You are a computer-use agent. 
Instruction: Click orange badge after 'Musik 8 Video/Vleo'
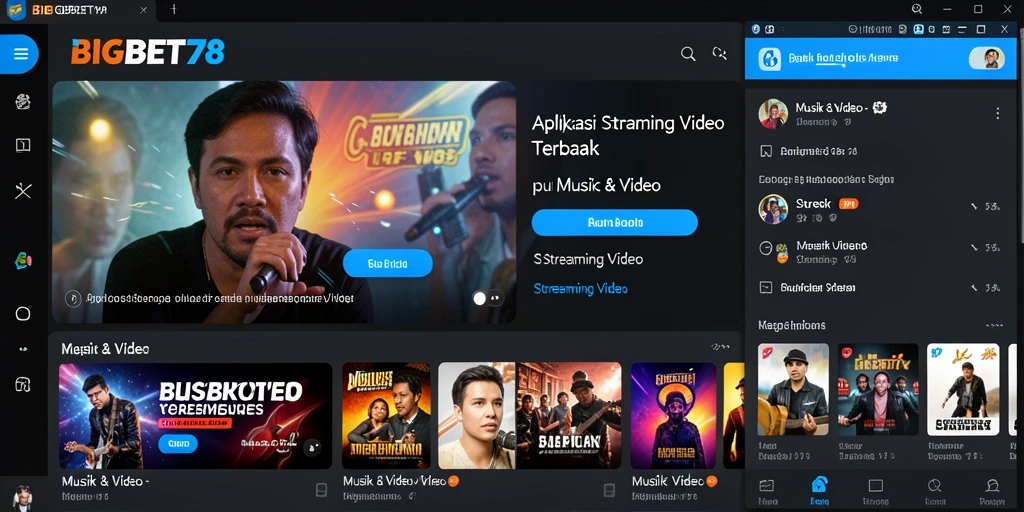[x=453, y=481]
